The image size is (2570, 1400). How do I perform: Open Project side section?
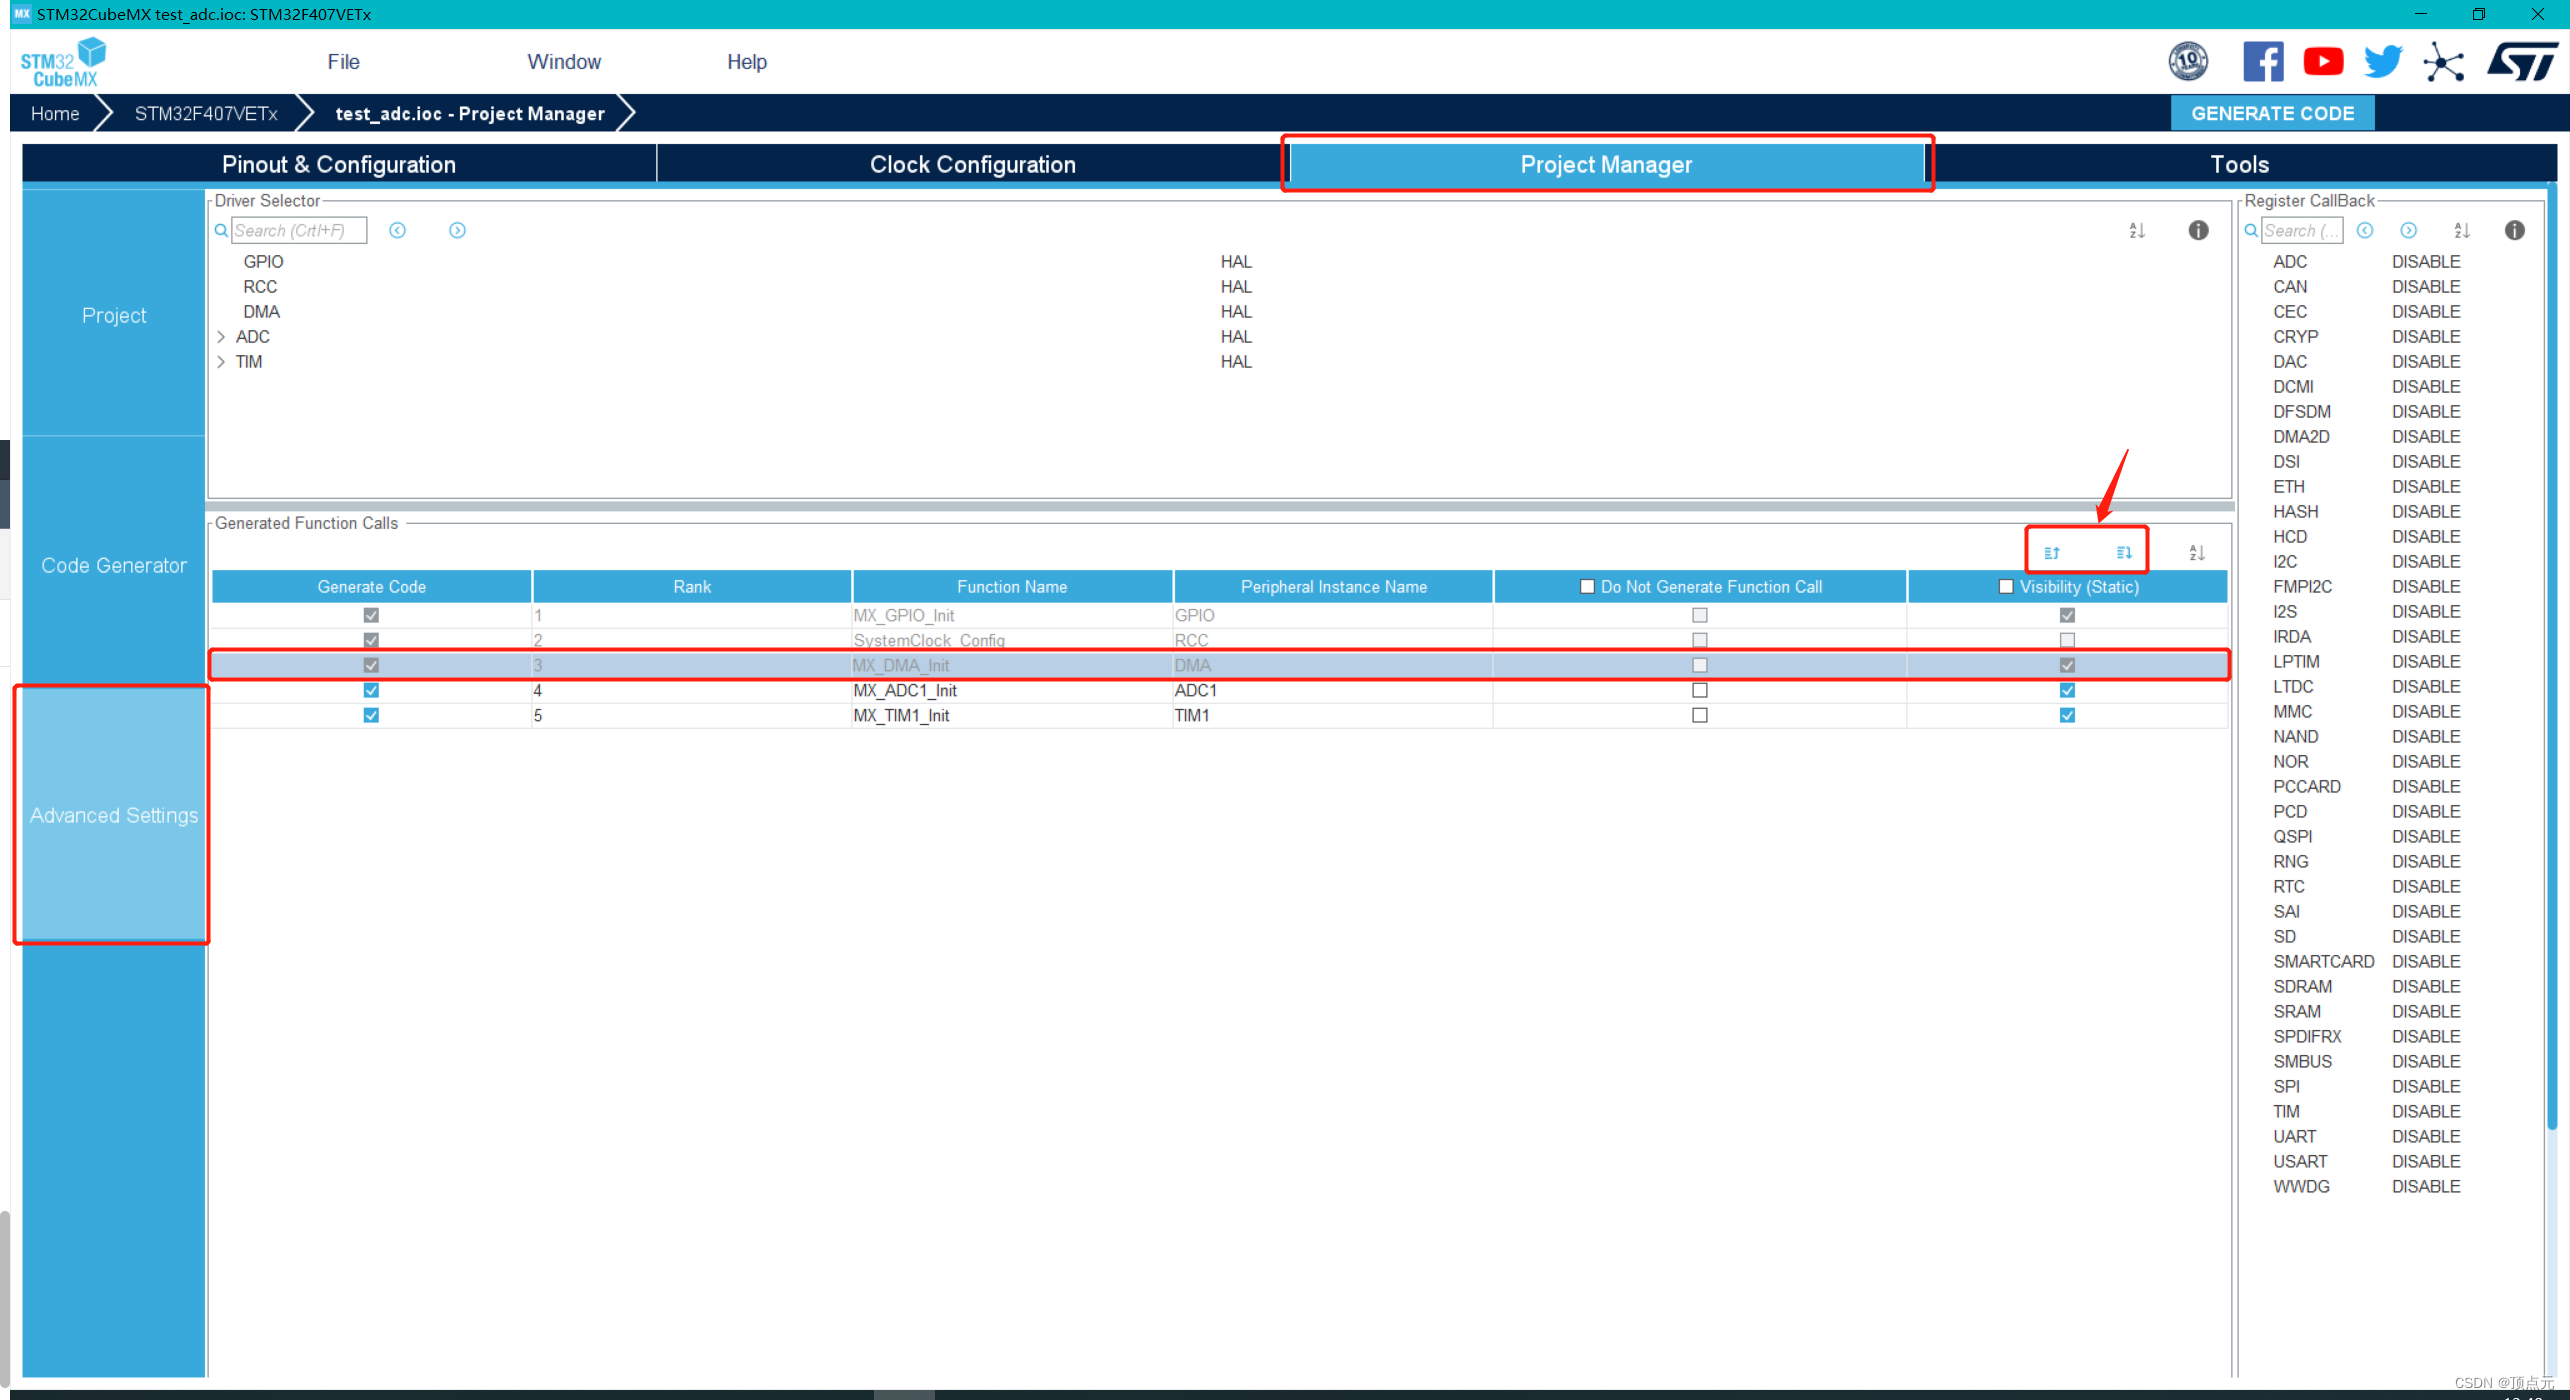[x=114, y=316]
